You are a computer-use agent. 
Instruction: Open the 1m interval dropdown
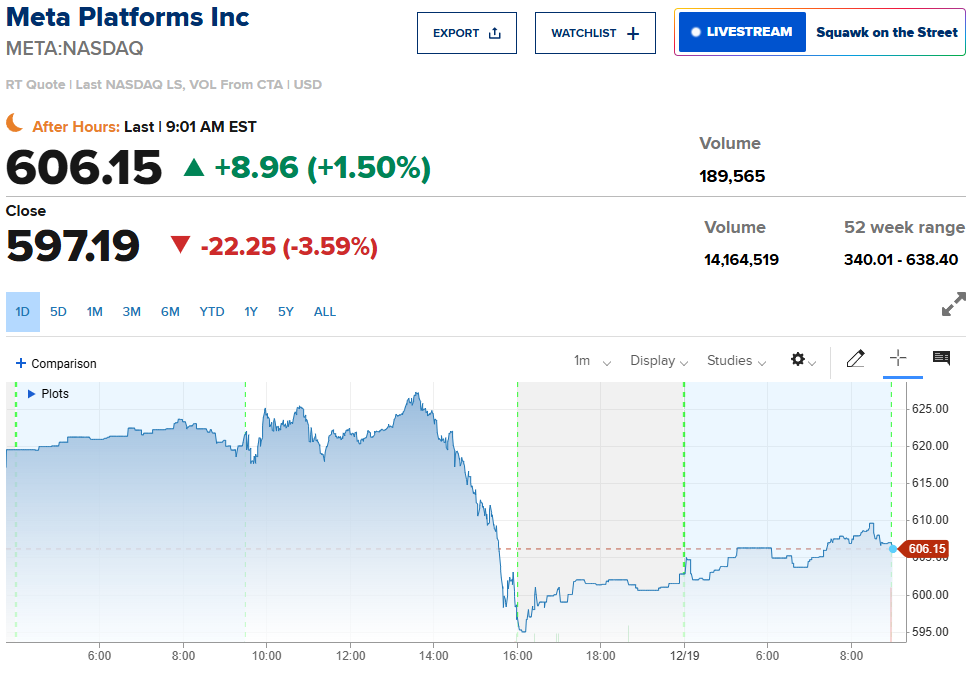click(592, 361)
